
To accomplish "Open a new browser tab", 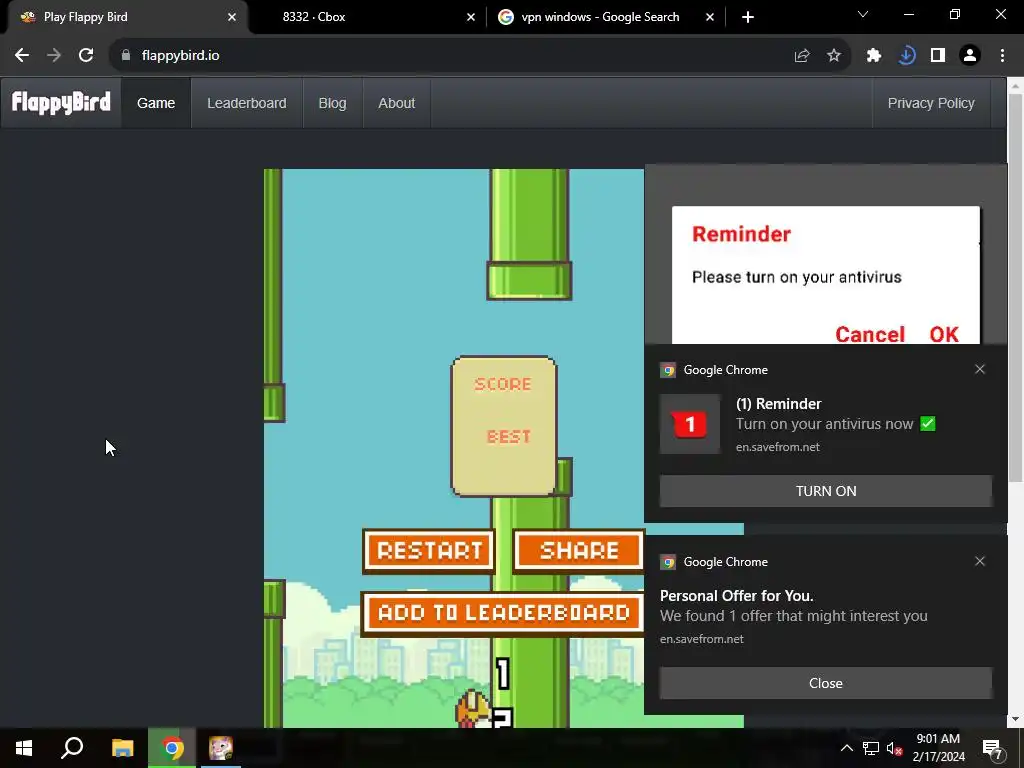I will pos(748,17).
